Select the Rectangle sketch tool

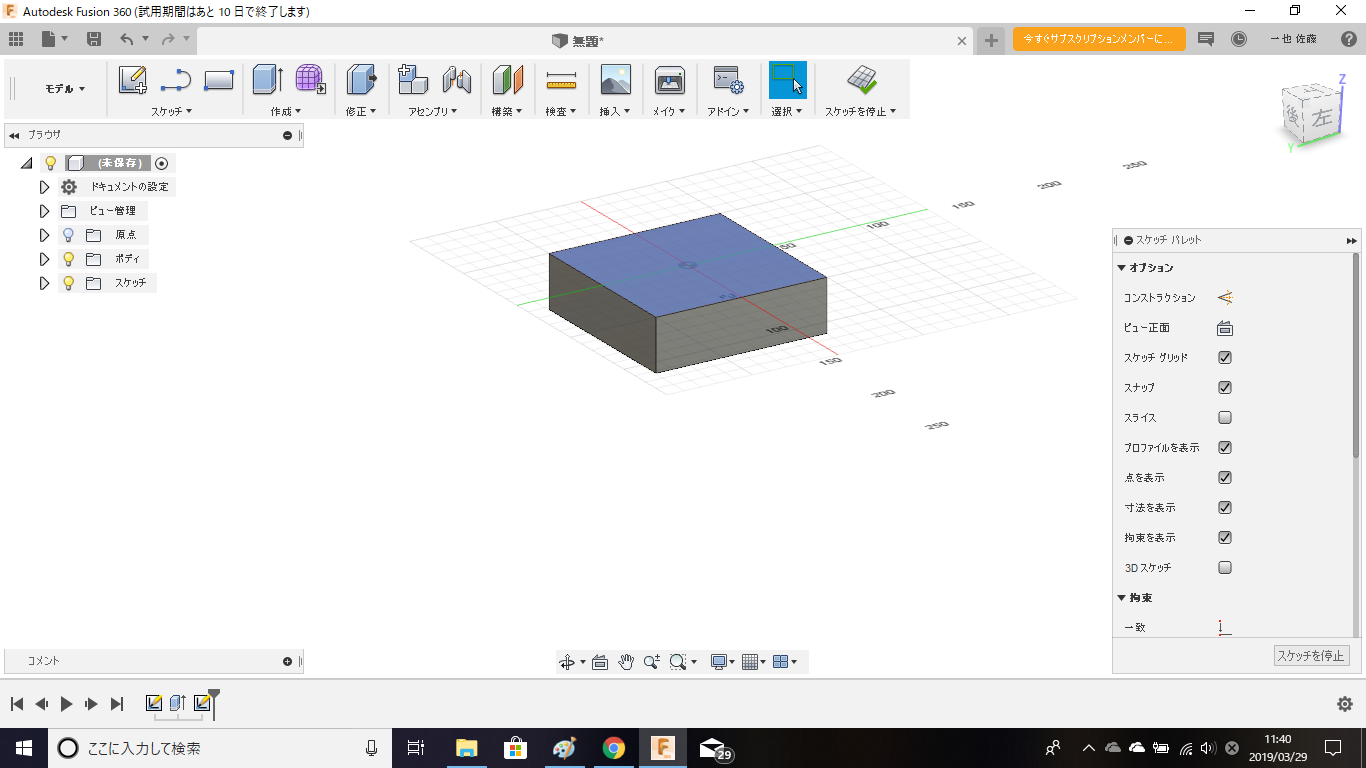tap(219, 80)
